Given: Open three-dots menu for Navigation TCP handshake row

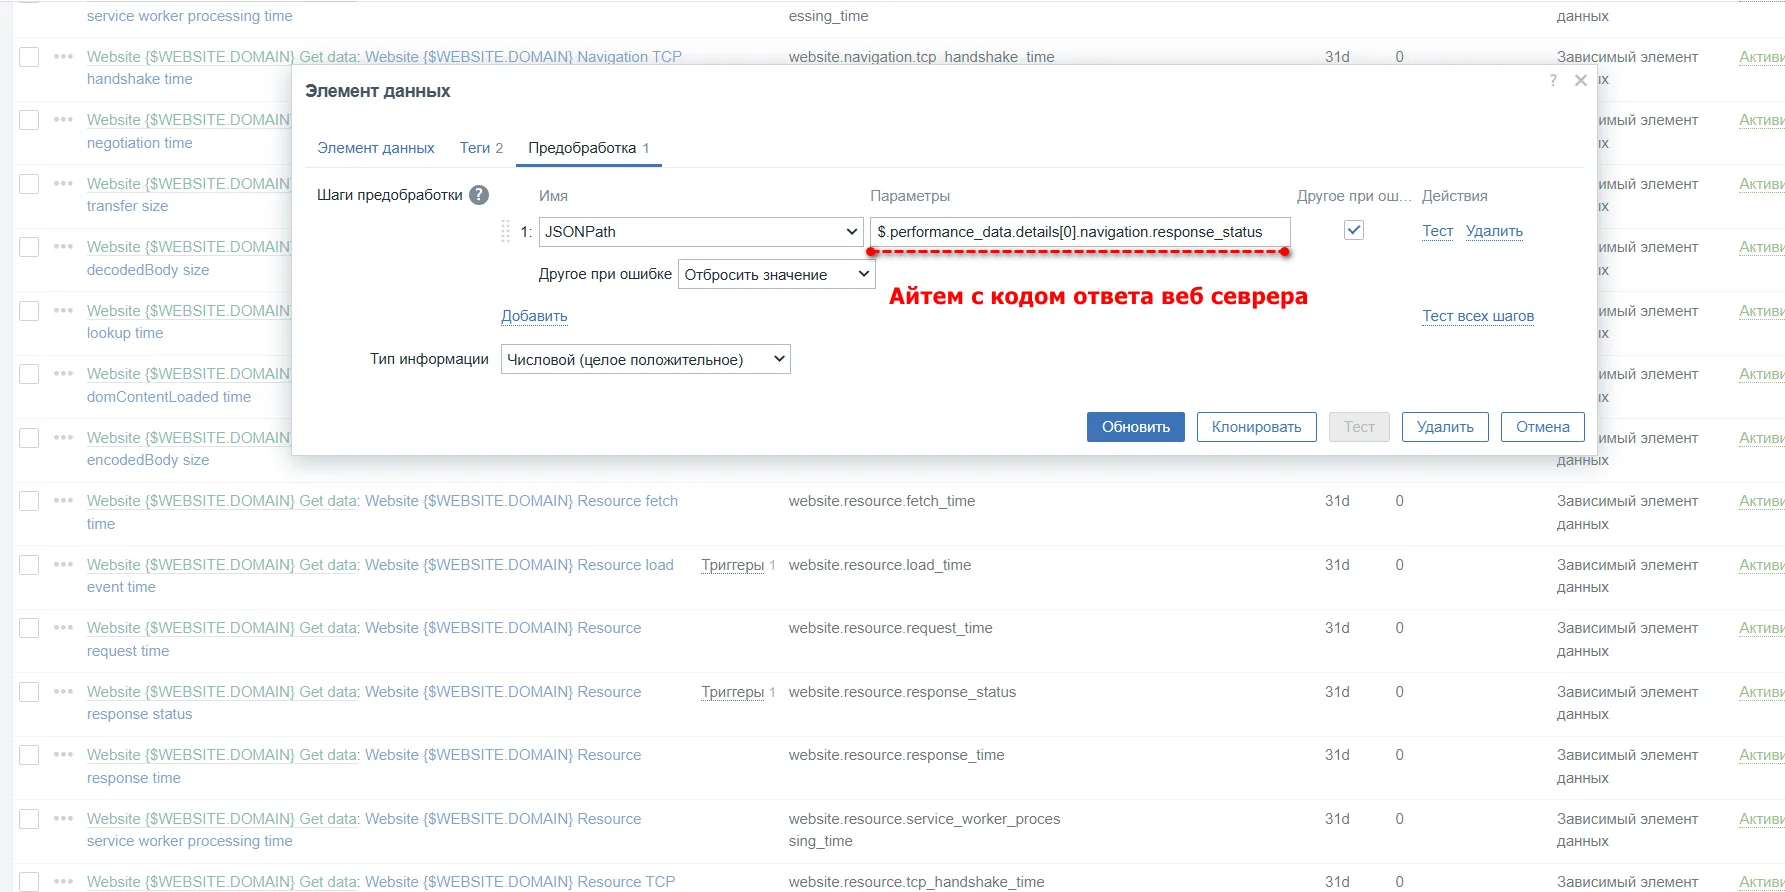Looking at the screenshot, I should coord(64,56).
